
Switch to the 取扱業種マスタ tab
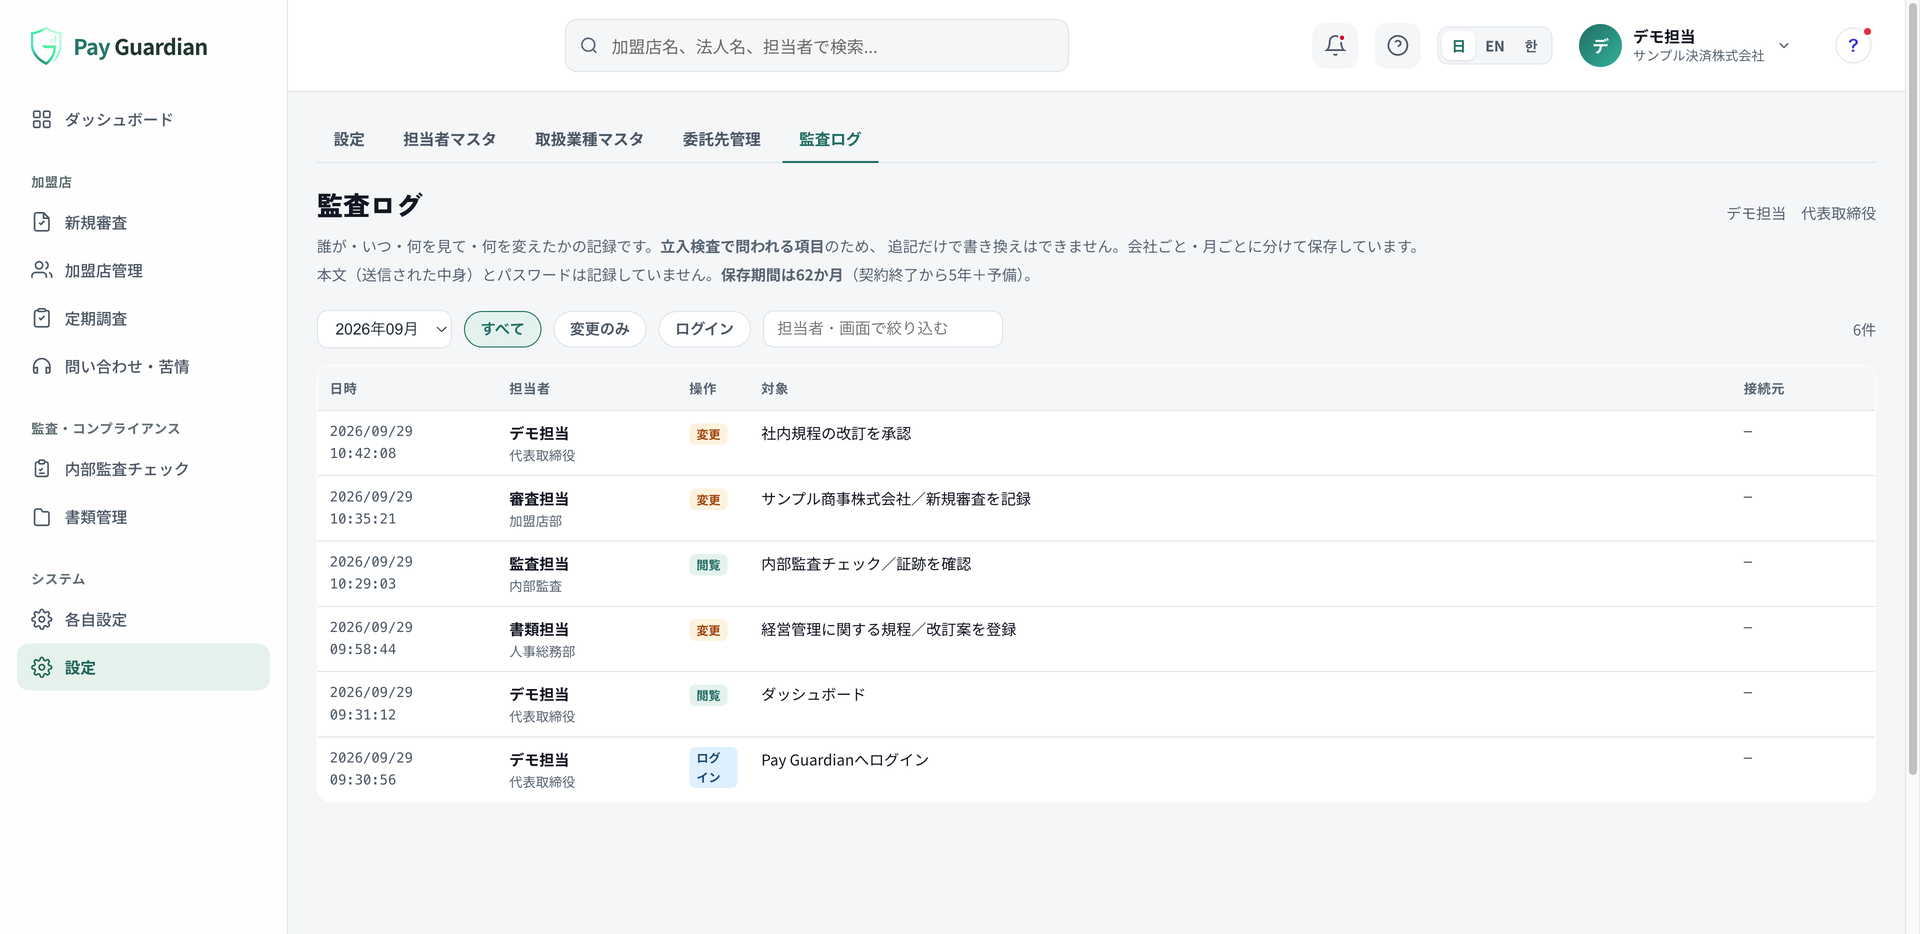click(589, 139)
